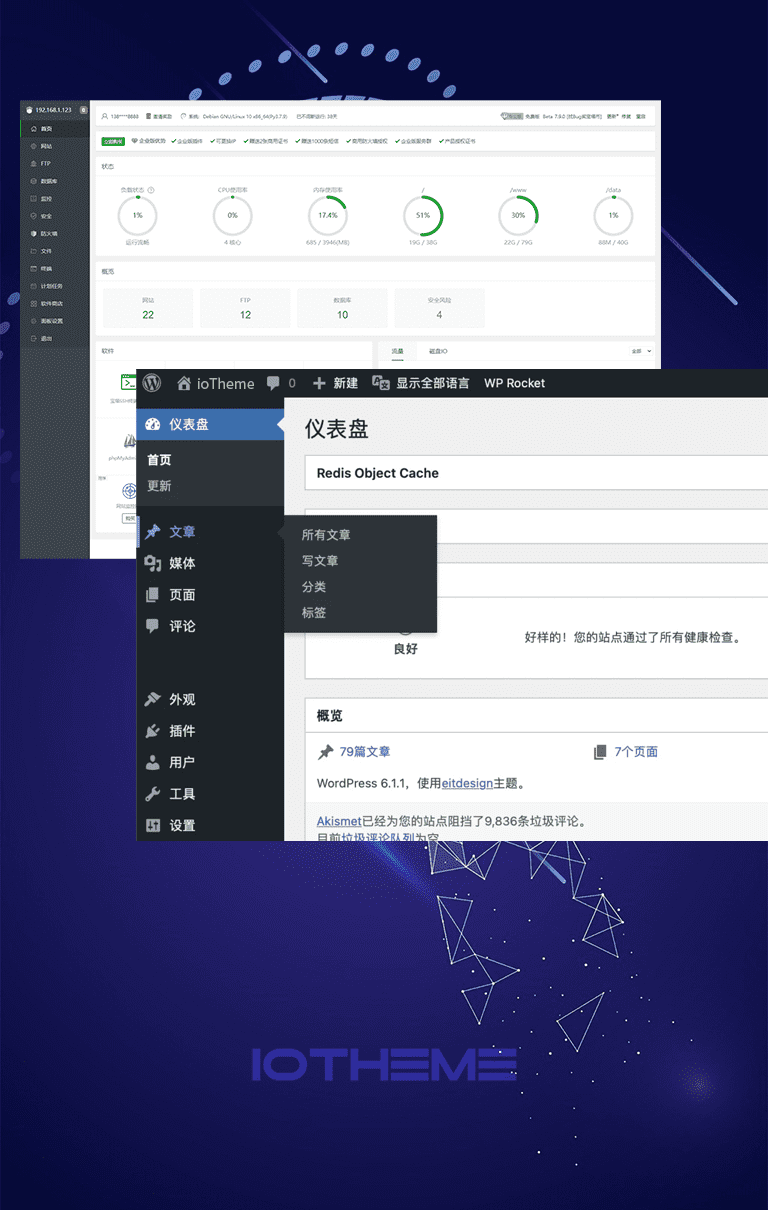Click the /www disk 30% gauge
The image size is (768, 1210).
pyautogui.click(x=518, y=216)
